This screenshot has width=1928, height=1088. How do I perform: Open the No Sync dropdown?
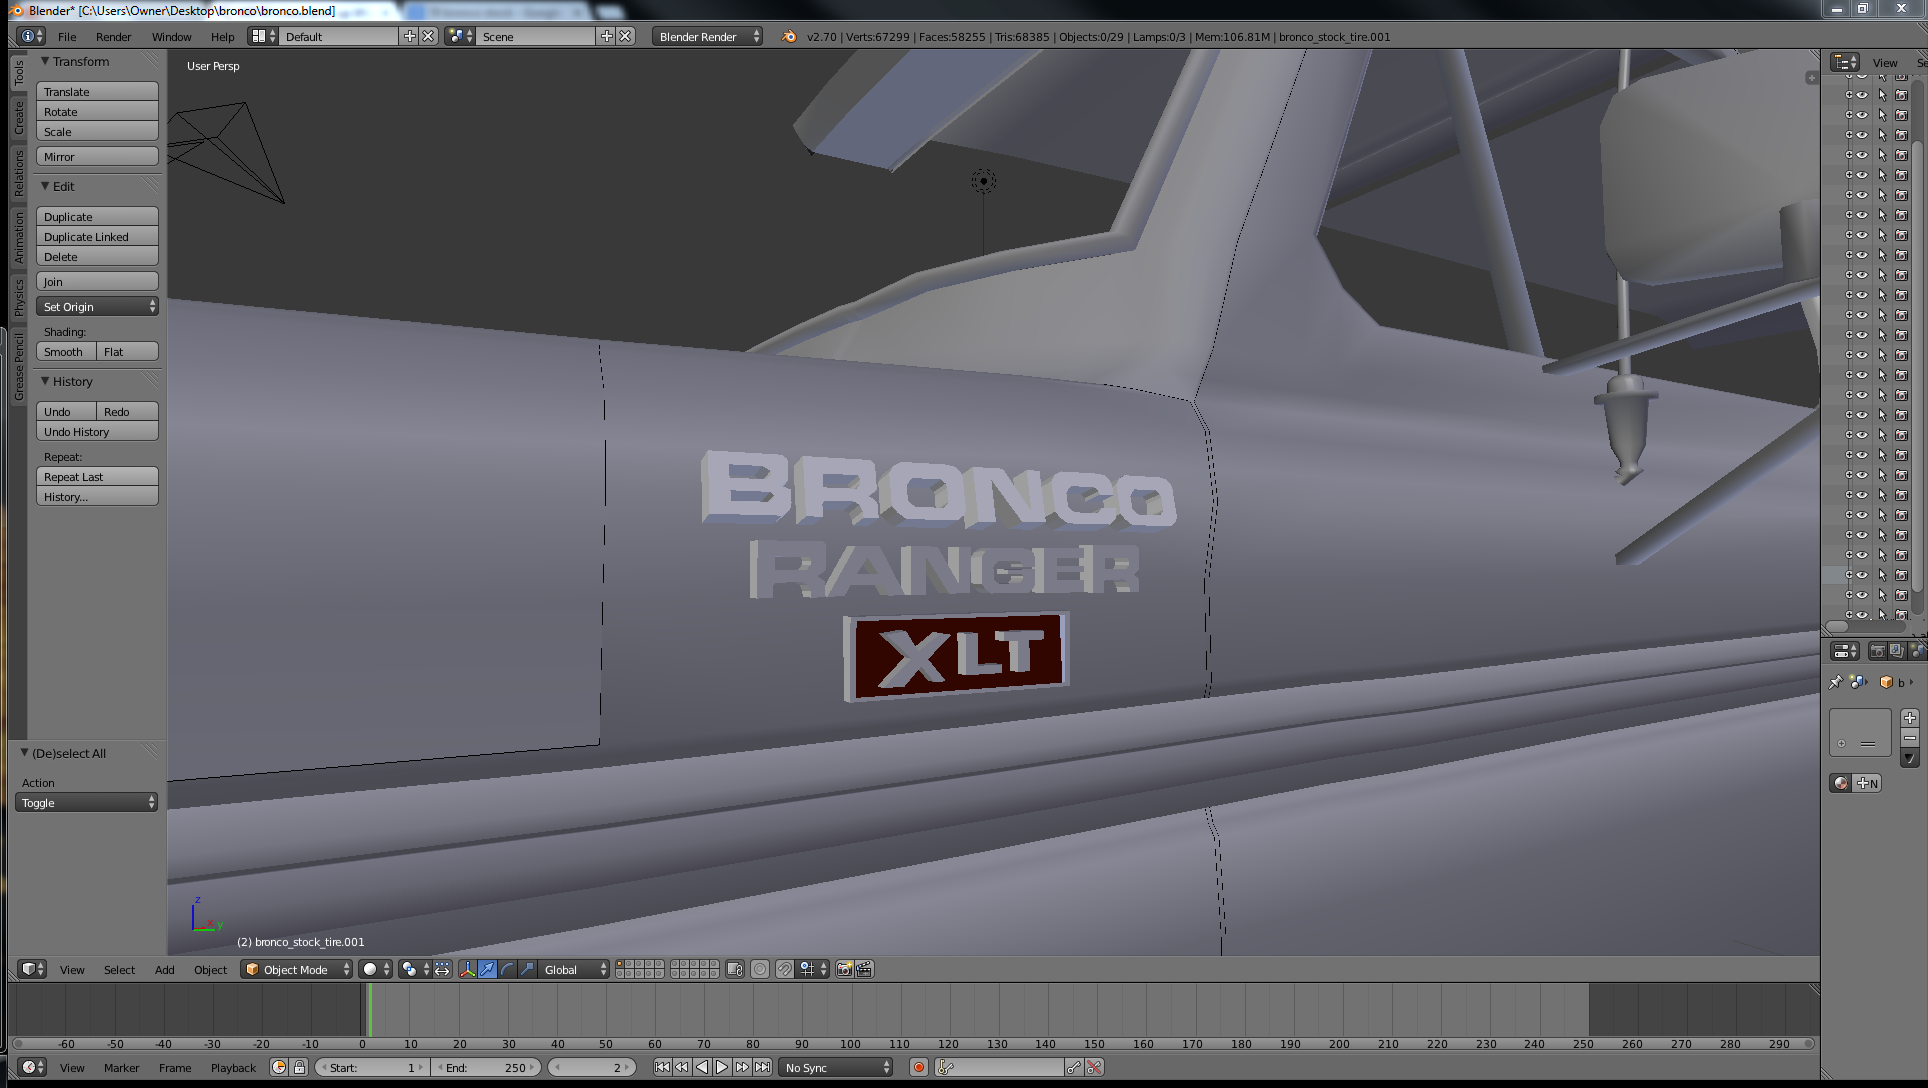click(x=836, y=1068)
